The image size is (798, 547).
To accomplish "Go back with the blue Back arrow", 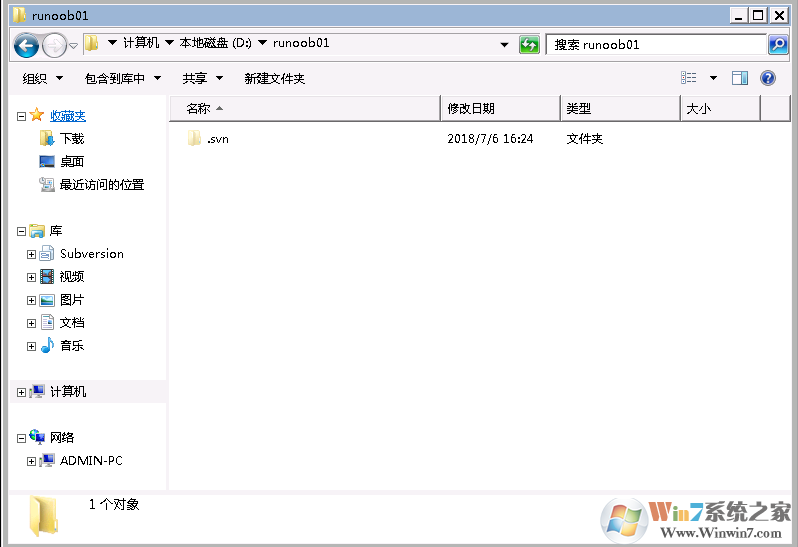I will (x=26, y=45).
